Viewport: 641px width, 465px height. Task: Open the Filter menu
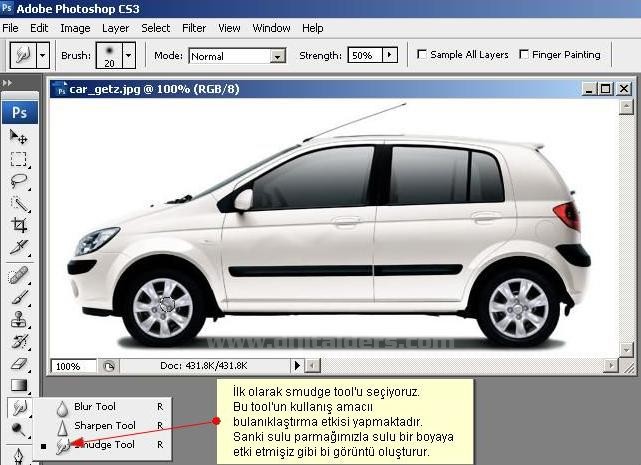pyautogui.click(x=194, y=28)
